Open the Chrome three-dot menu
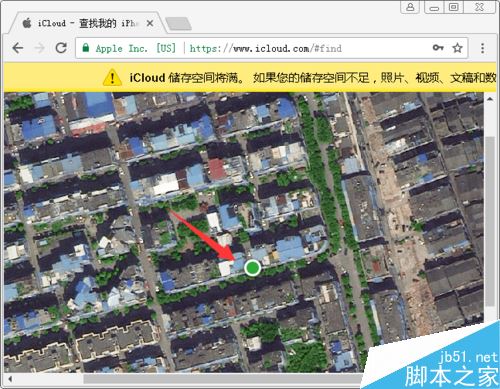This screenshot has width=500, height=389. 482,48
